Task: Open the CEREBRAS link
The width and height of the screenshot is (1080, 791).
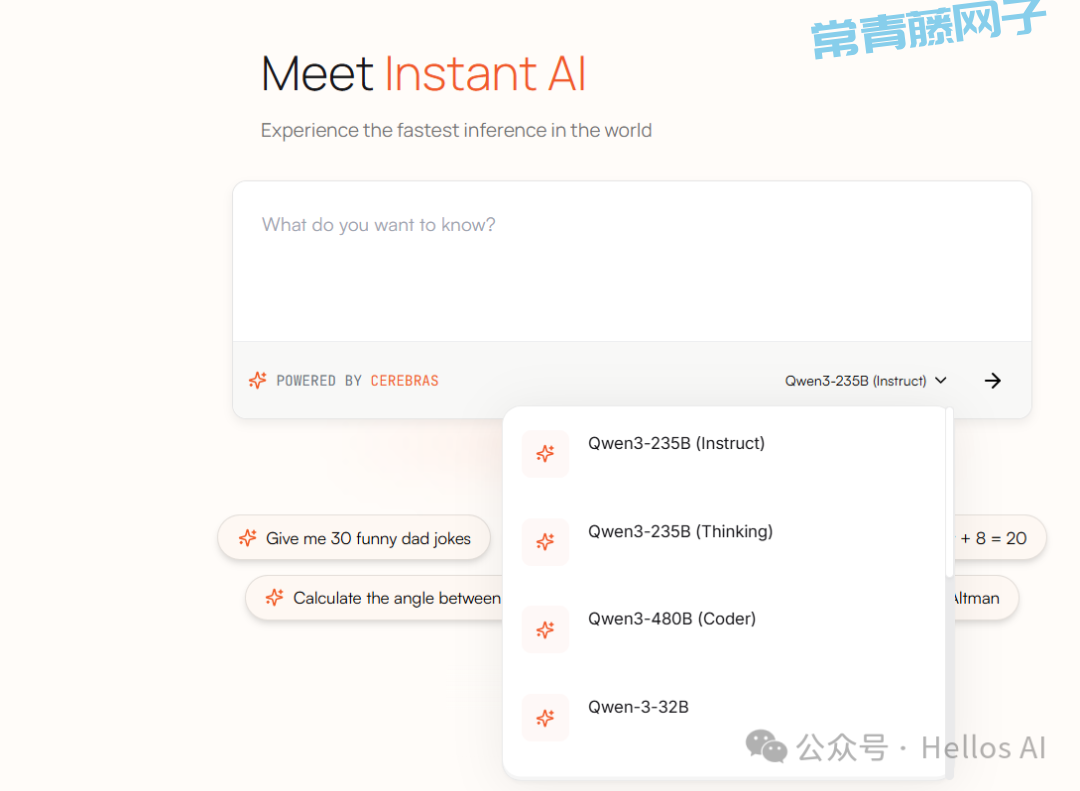Action: 404,380
